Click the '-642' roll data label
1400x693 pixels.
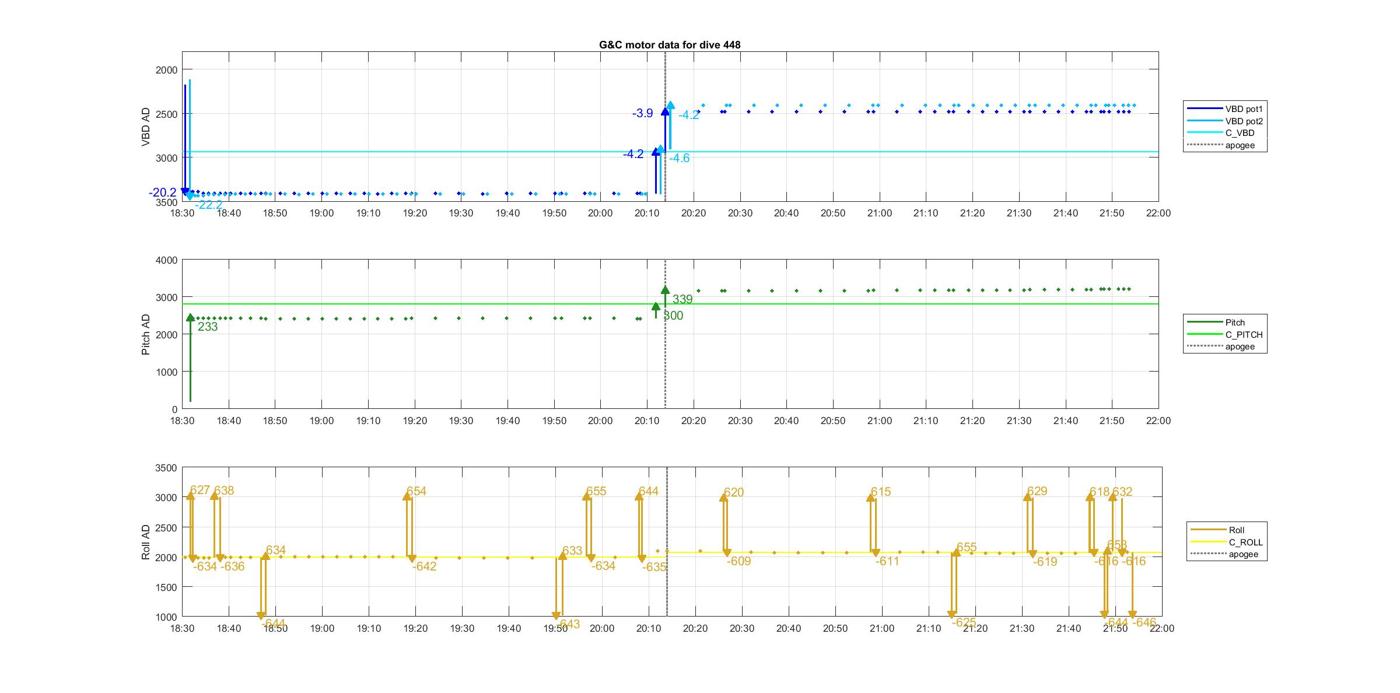pyautogui.click(x=424, y=567)
